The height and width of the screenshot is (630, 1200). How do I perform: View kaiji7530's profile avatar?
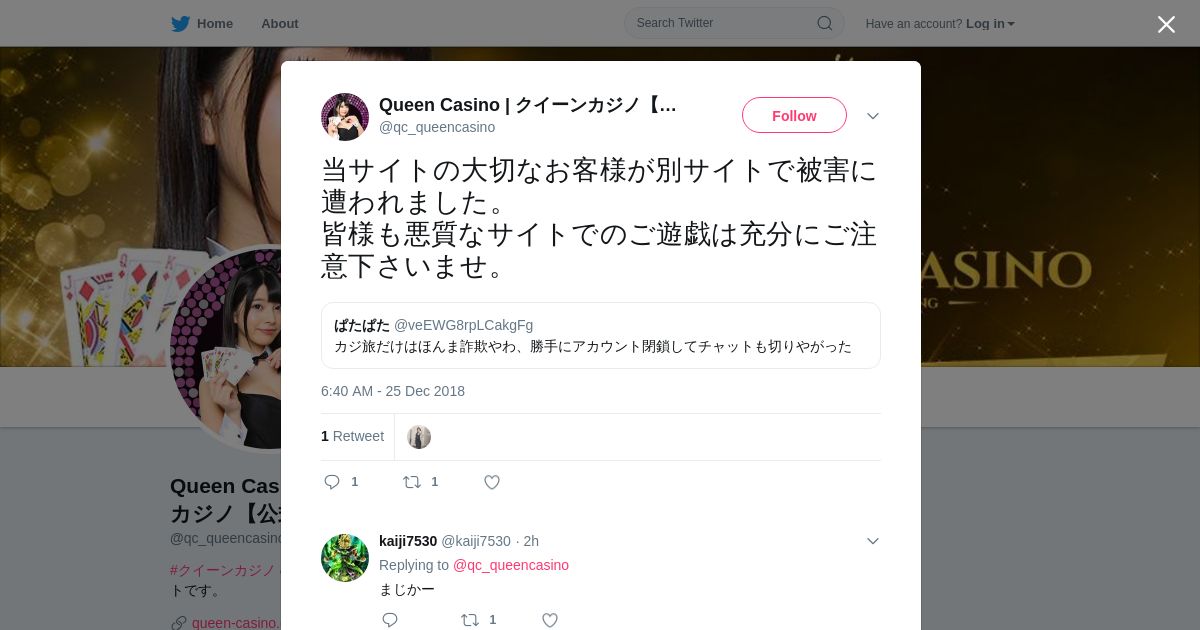345,558
